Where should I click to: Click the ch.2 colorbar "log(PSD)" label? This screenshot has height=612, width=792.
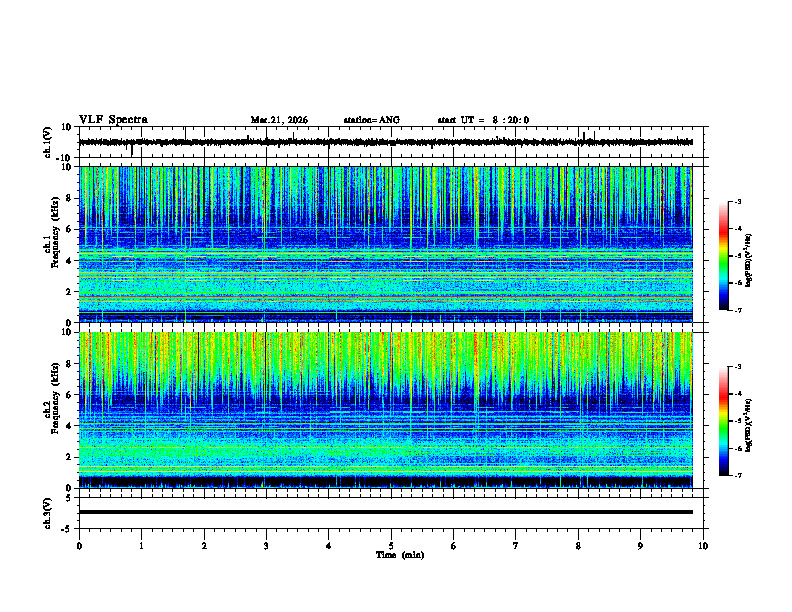748,425
